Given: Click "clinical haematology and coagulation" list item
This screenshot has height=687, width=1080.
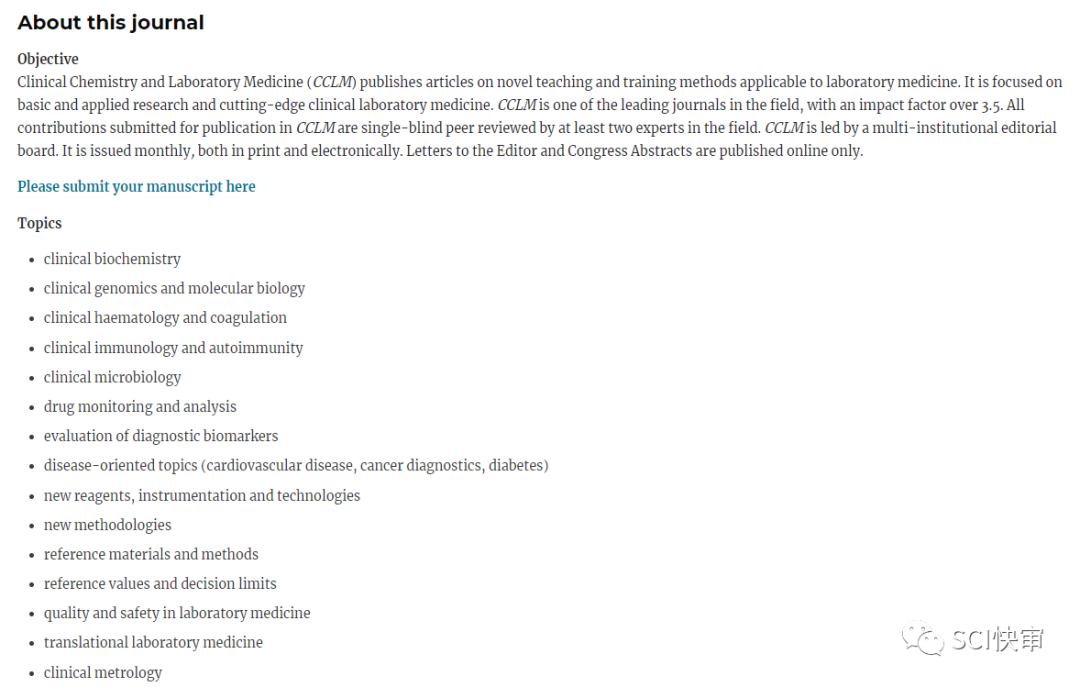Looking at the screenshot, I should point(165,318).
